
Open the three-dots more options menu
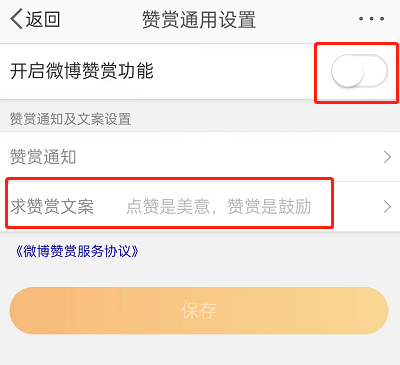[371, 19]
